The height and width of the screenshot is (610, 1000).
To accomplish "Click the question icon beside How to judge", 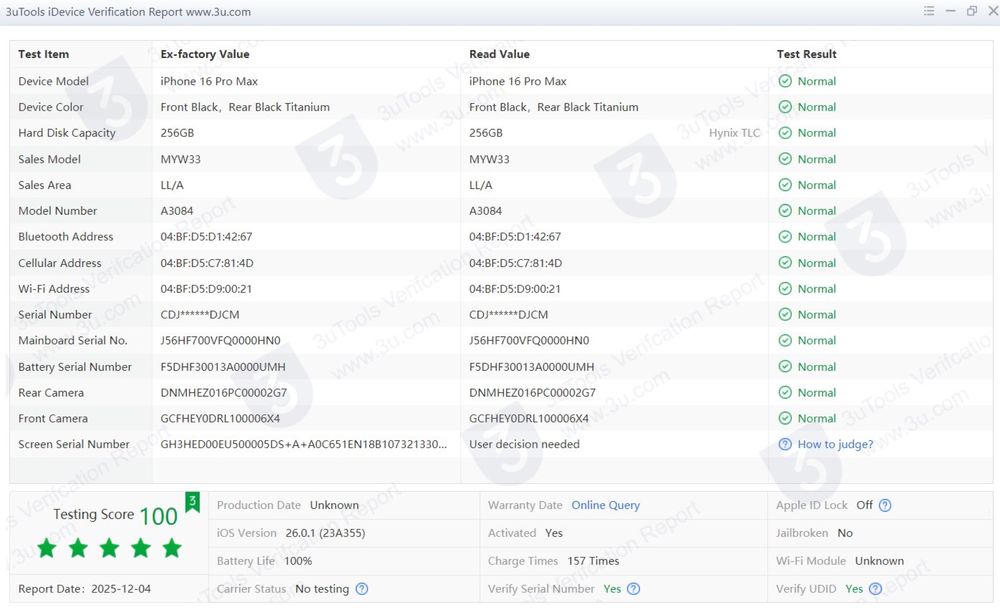I will (x=785, y=444).
